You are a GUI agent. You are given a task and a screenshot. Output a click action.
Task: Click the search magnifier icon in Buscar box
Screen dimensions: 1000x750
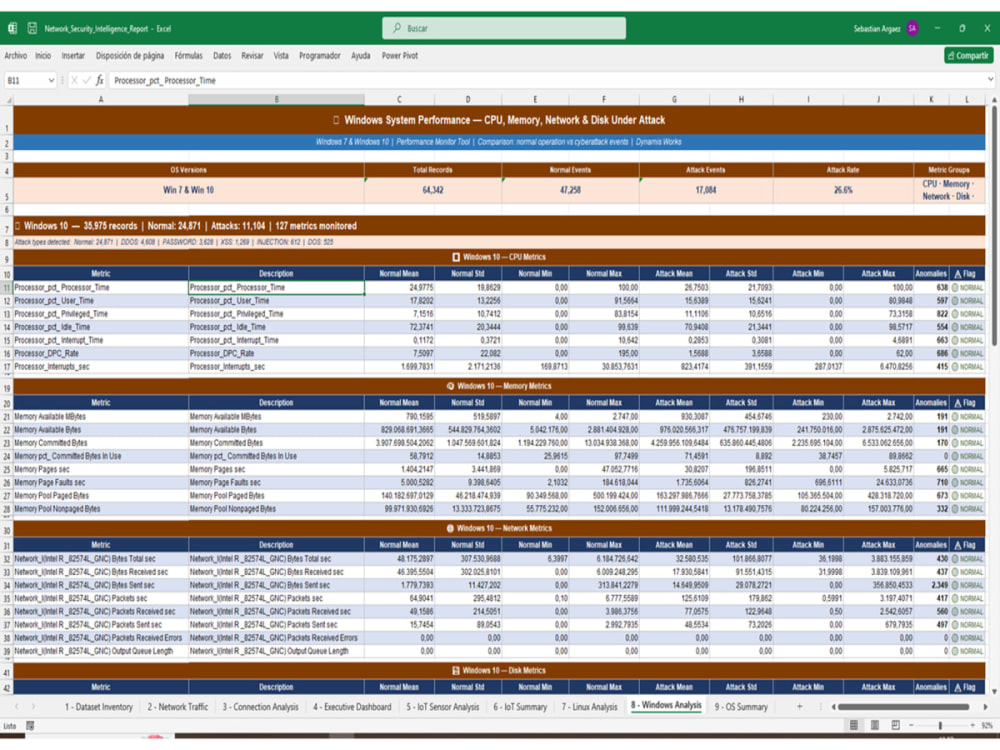point(397,28)
